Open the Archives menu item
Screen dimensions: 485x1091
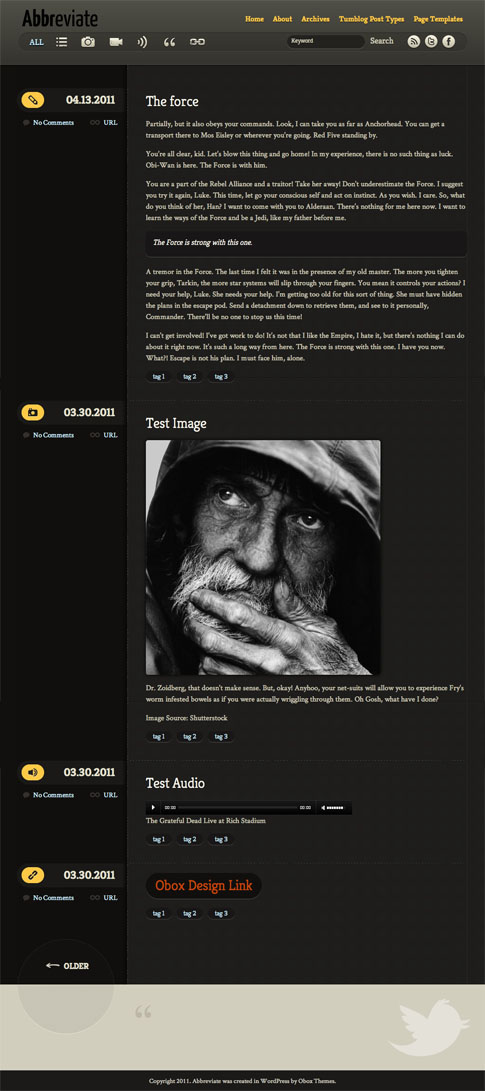click(x=315, y=19)
